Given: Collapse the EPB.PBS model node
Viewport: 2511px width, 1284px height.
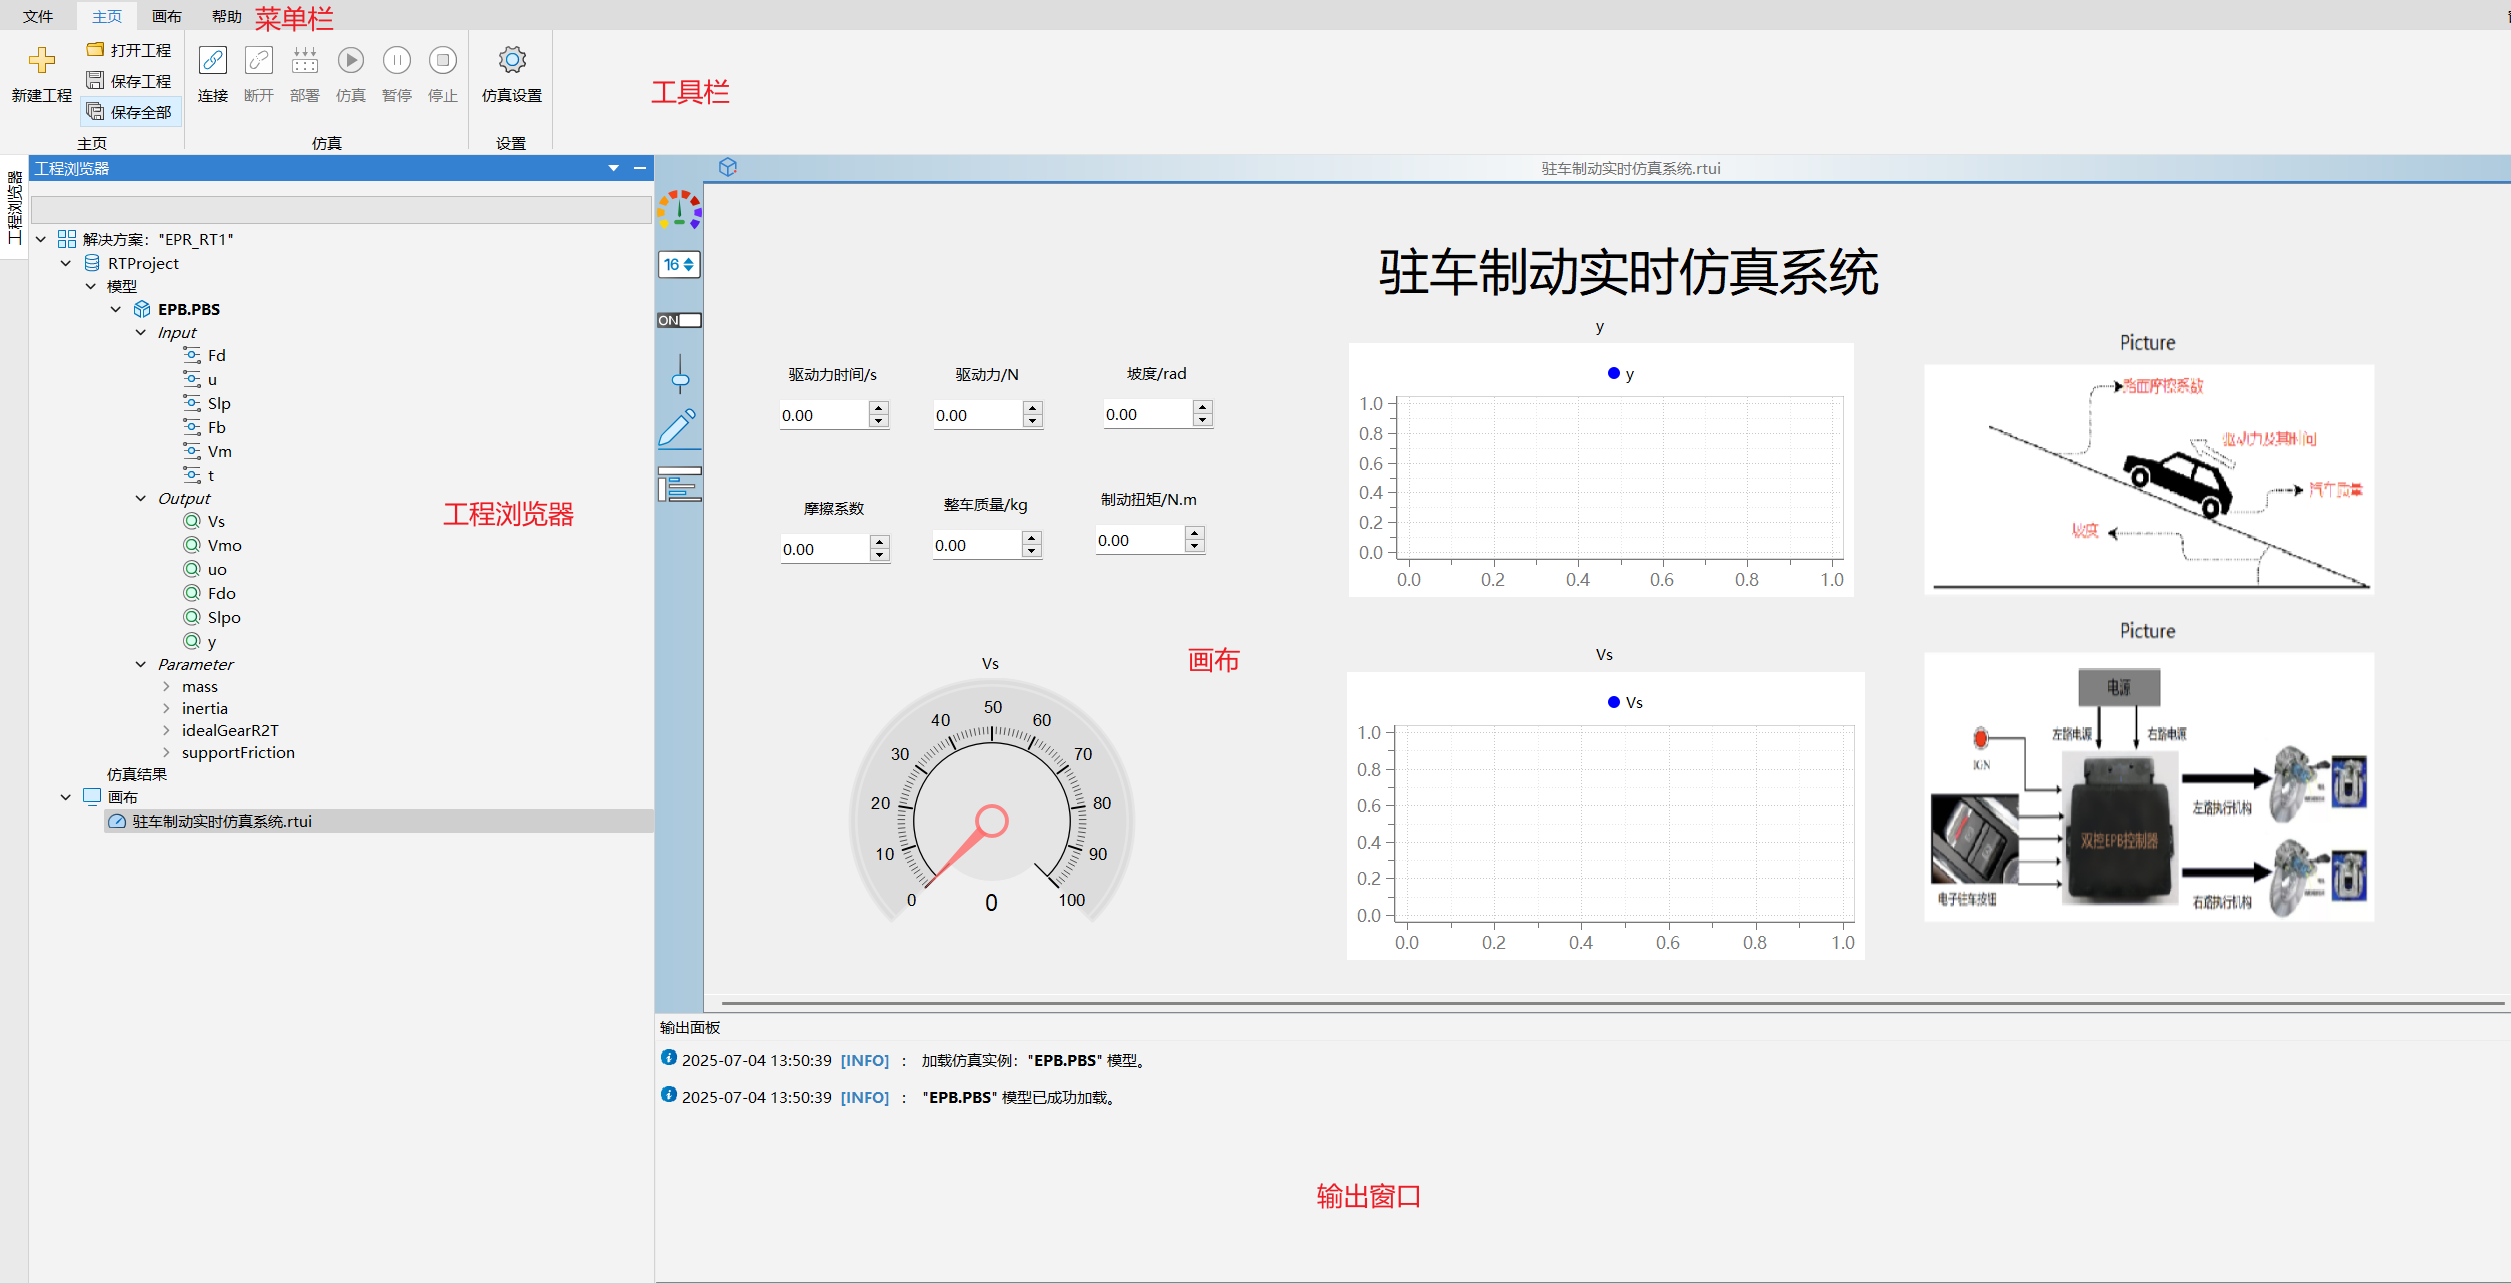Looking at the screenshot, I should click(116, 309).
